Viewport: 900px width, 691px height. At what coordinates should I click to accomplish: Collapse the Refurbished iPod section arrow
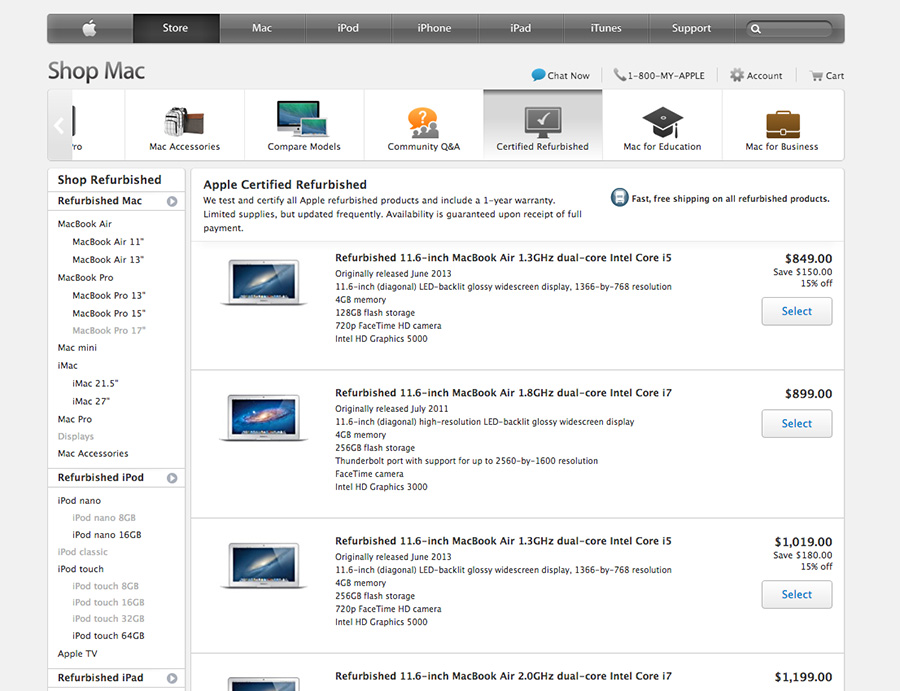pos(172,478)
